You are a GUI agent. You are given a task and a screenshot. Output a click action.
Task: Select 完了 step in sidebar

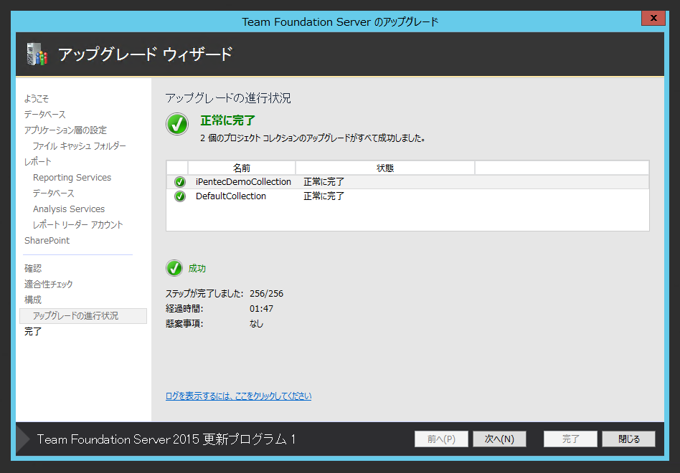(33, 332)
